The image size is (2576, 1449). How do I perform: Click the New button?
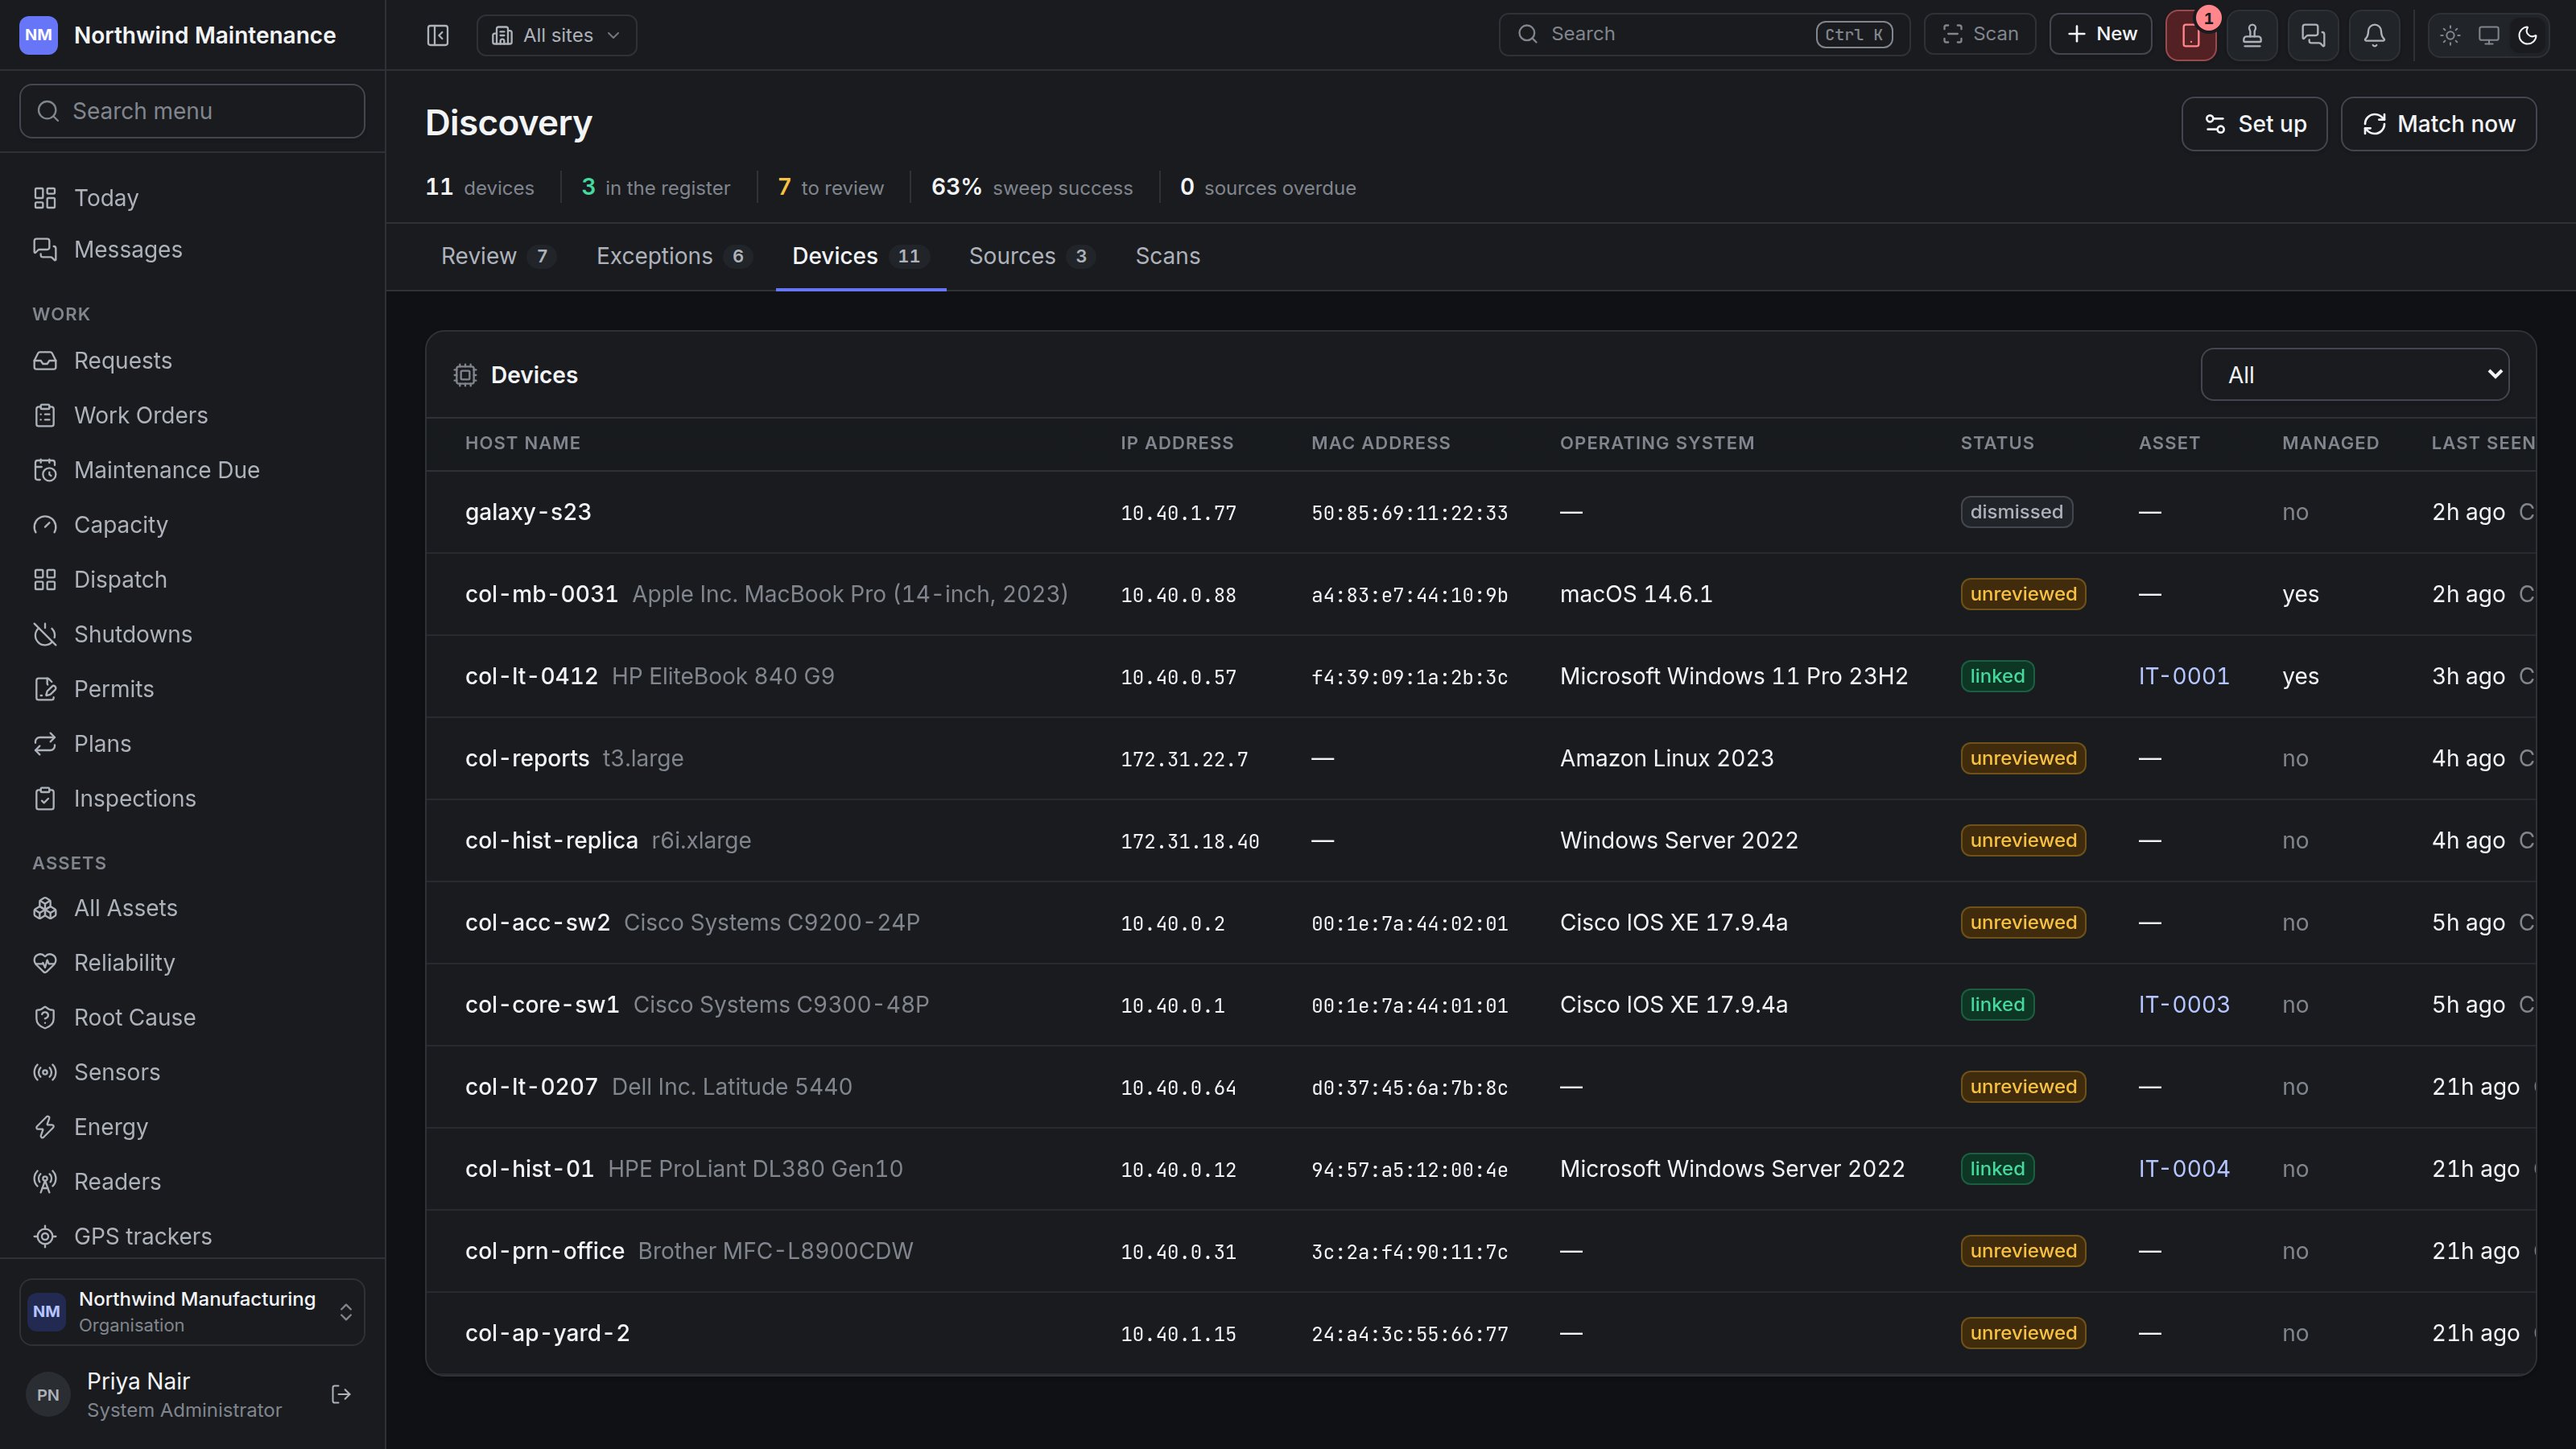point(2100,34)
